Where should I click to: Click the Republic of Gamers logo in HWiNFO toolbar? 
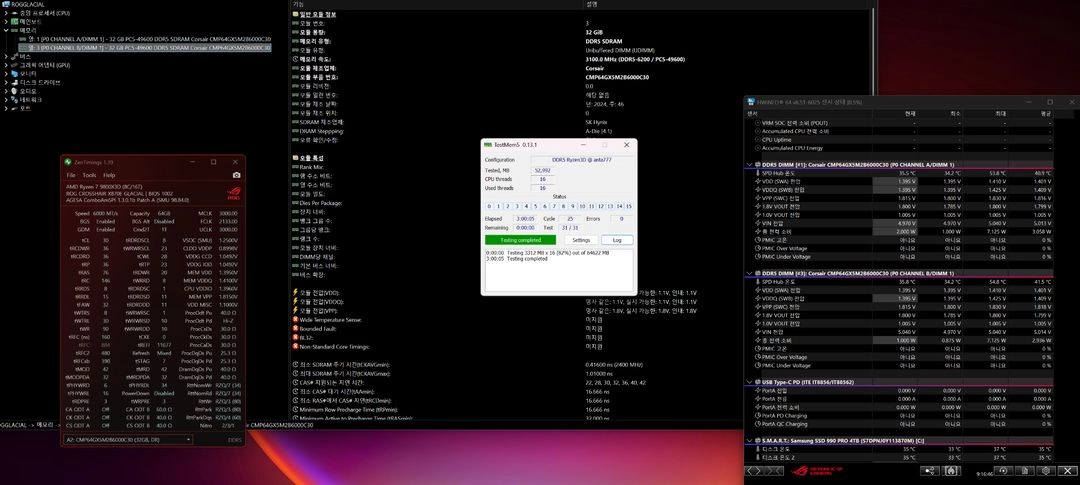[818, 471]
